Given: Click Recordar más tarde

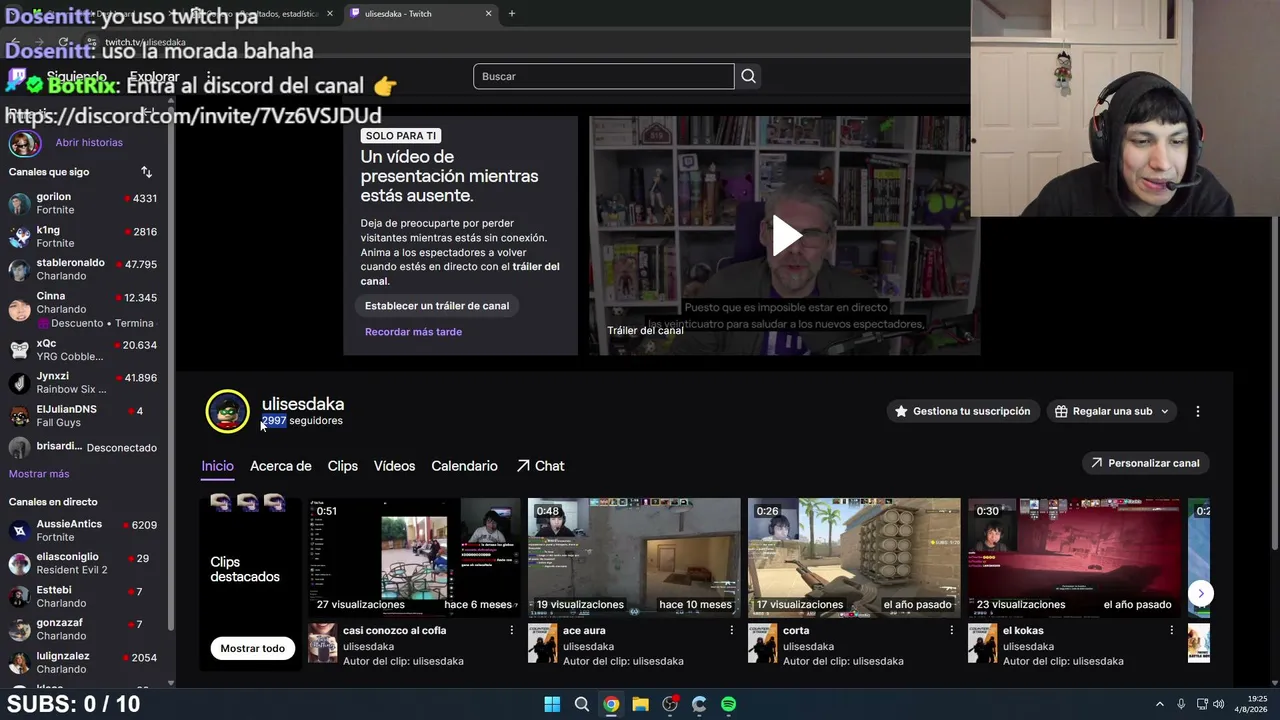Looking at the screenshot, I should click(x=413, y=332).
